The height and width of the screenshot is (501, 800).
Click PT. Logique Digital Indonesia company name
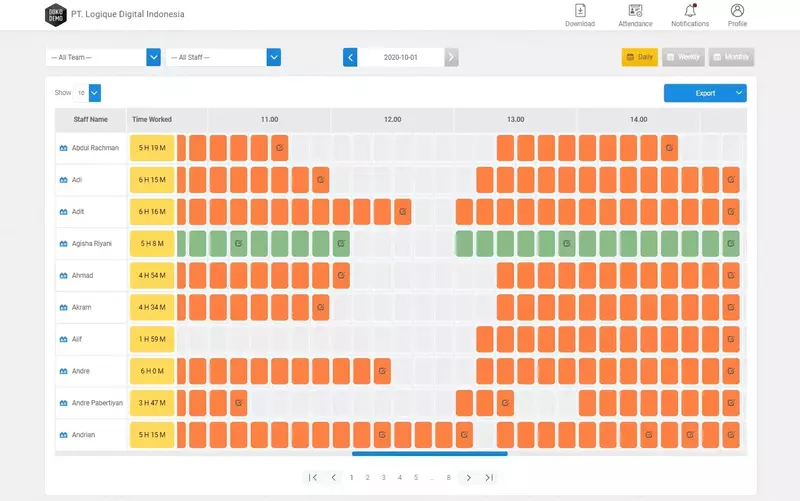point(128,14)
